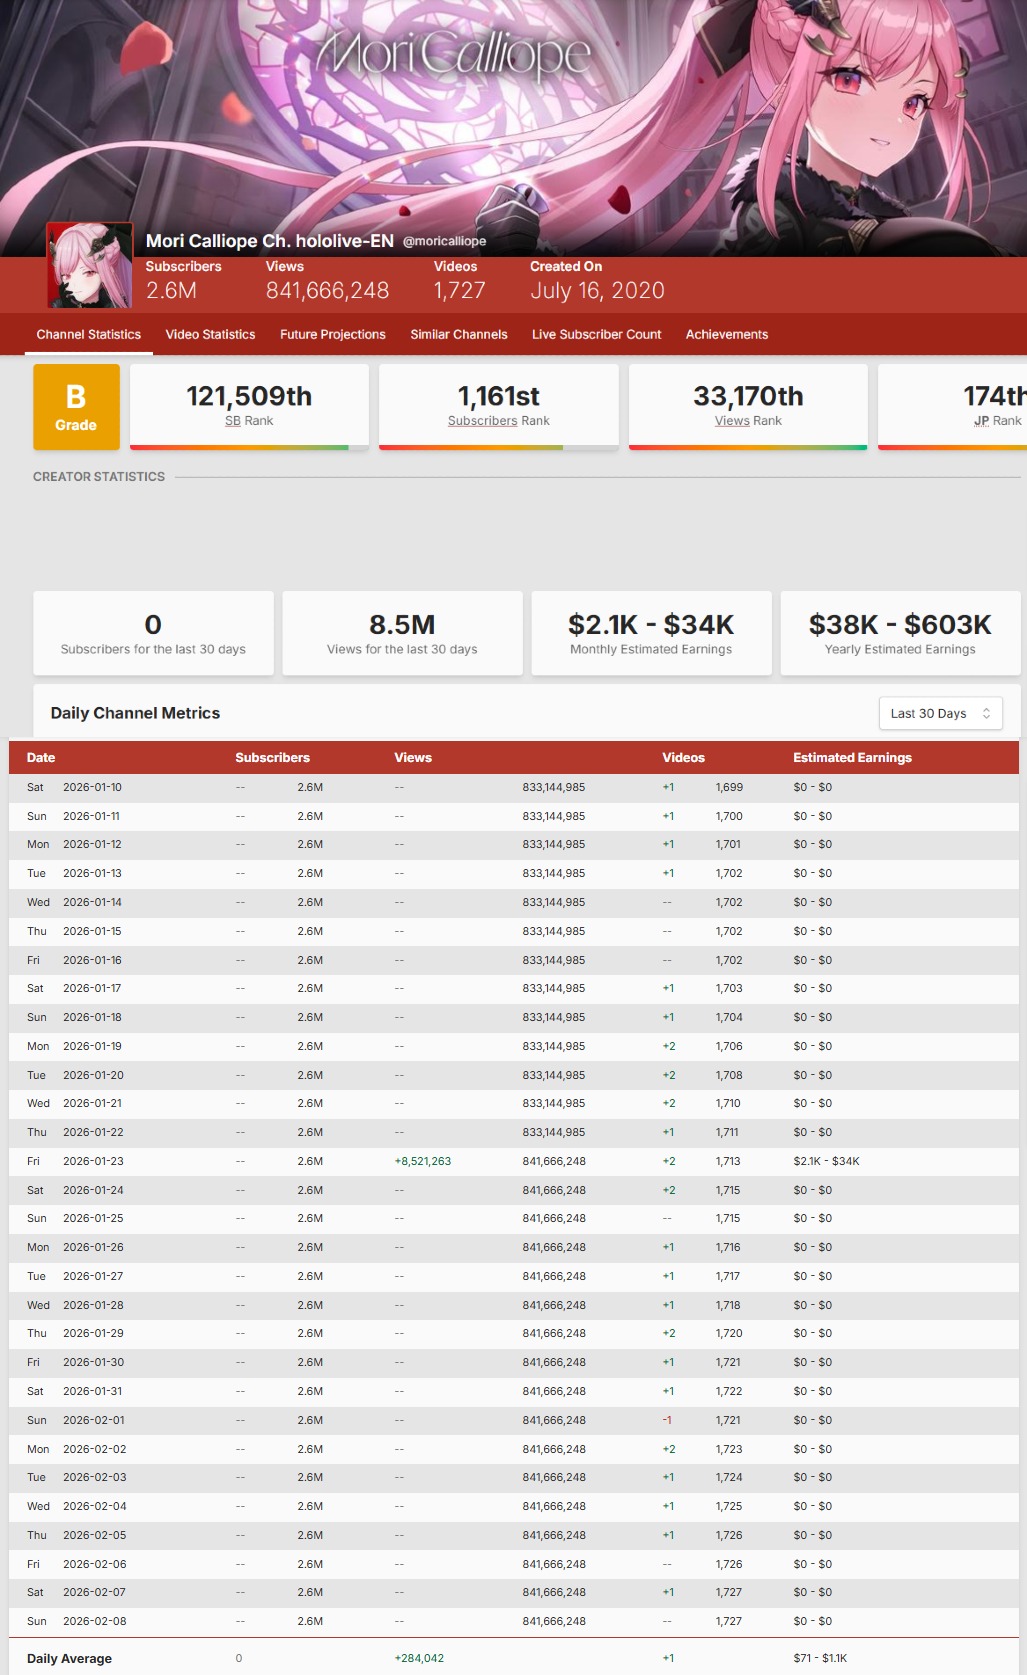This screenshot has height=1675, width=1027.
Task: Click the 2026-01-14 date cell
Action: pos(92,902)
